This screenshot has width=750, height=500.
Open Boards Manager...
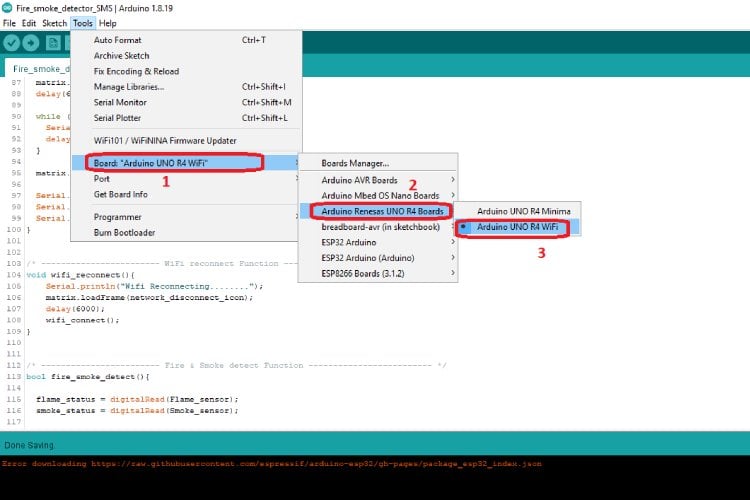tap(378, 163)
